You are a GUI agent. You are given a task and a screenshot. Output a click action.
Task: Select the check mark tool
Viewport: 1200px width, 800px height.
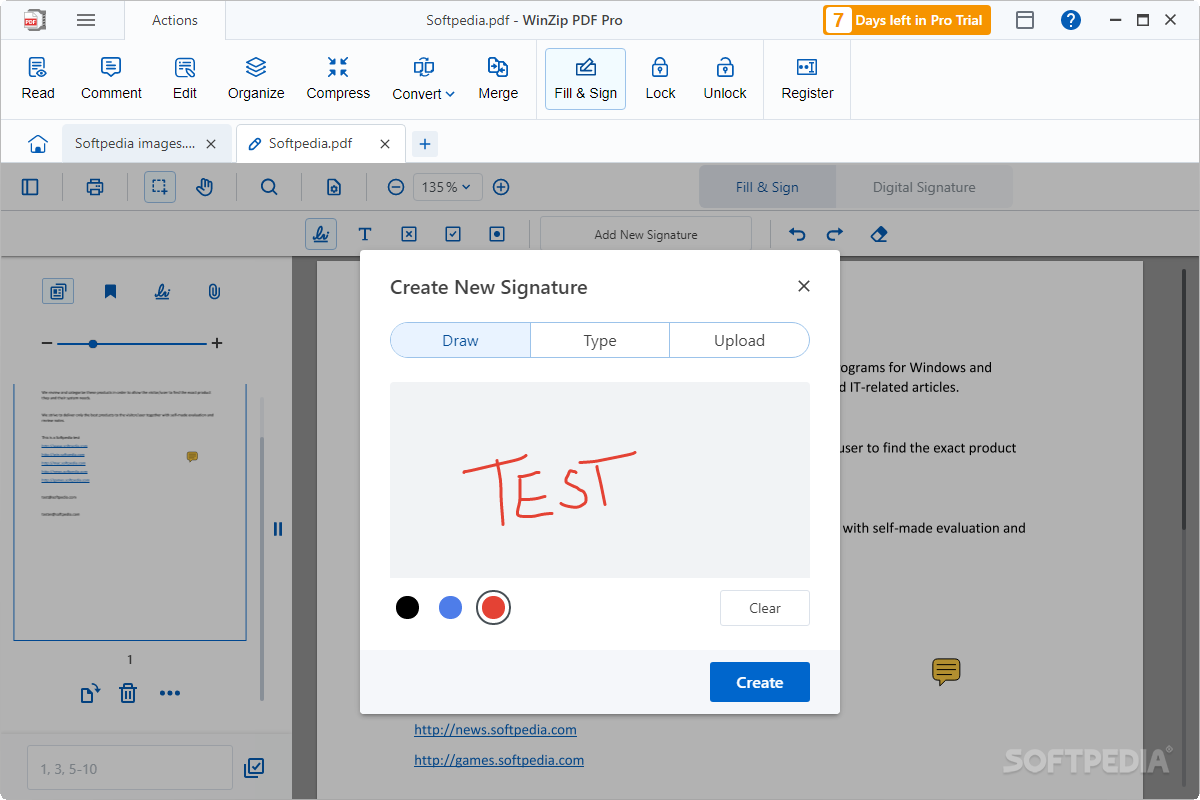click(453, 234)
